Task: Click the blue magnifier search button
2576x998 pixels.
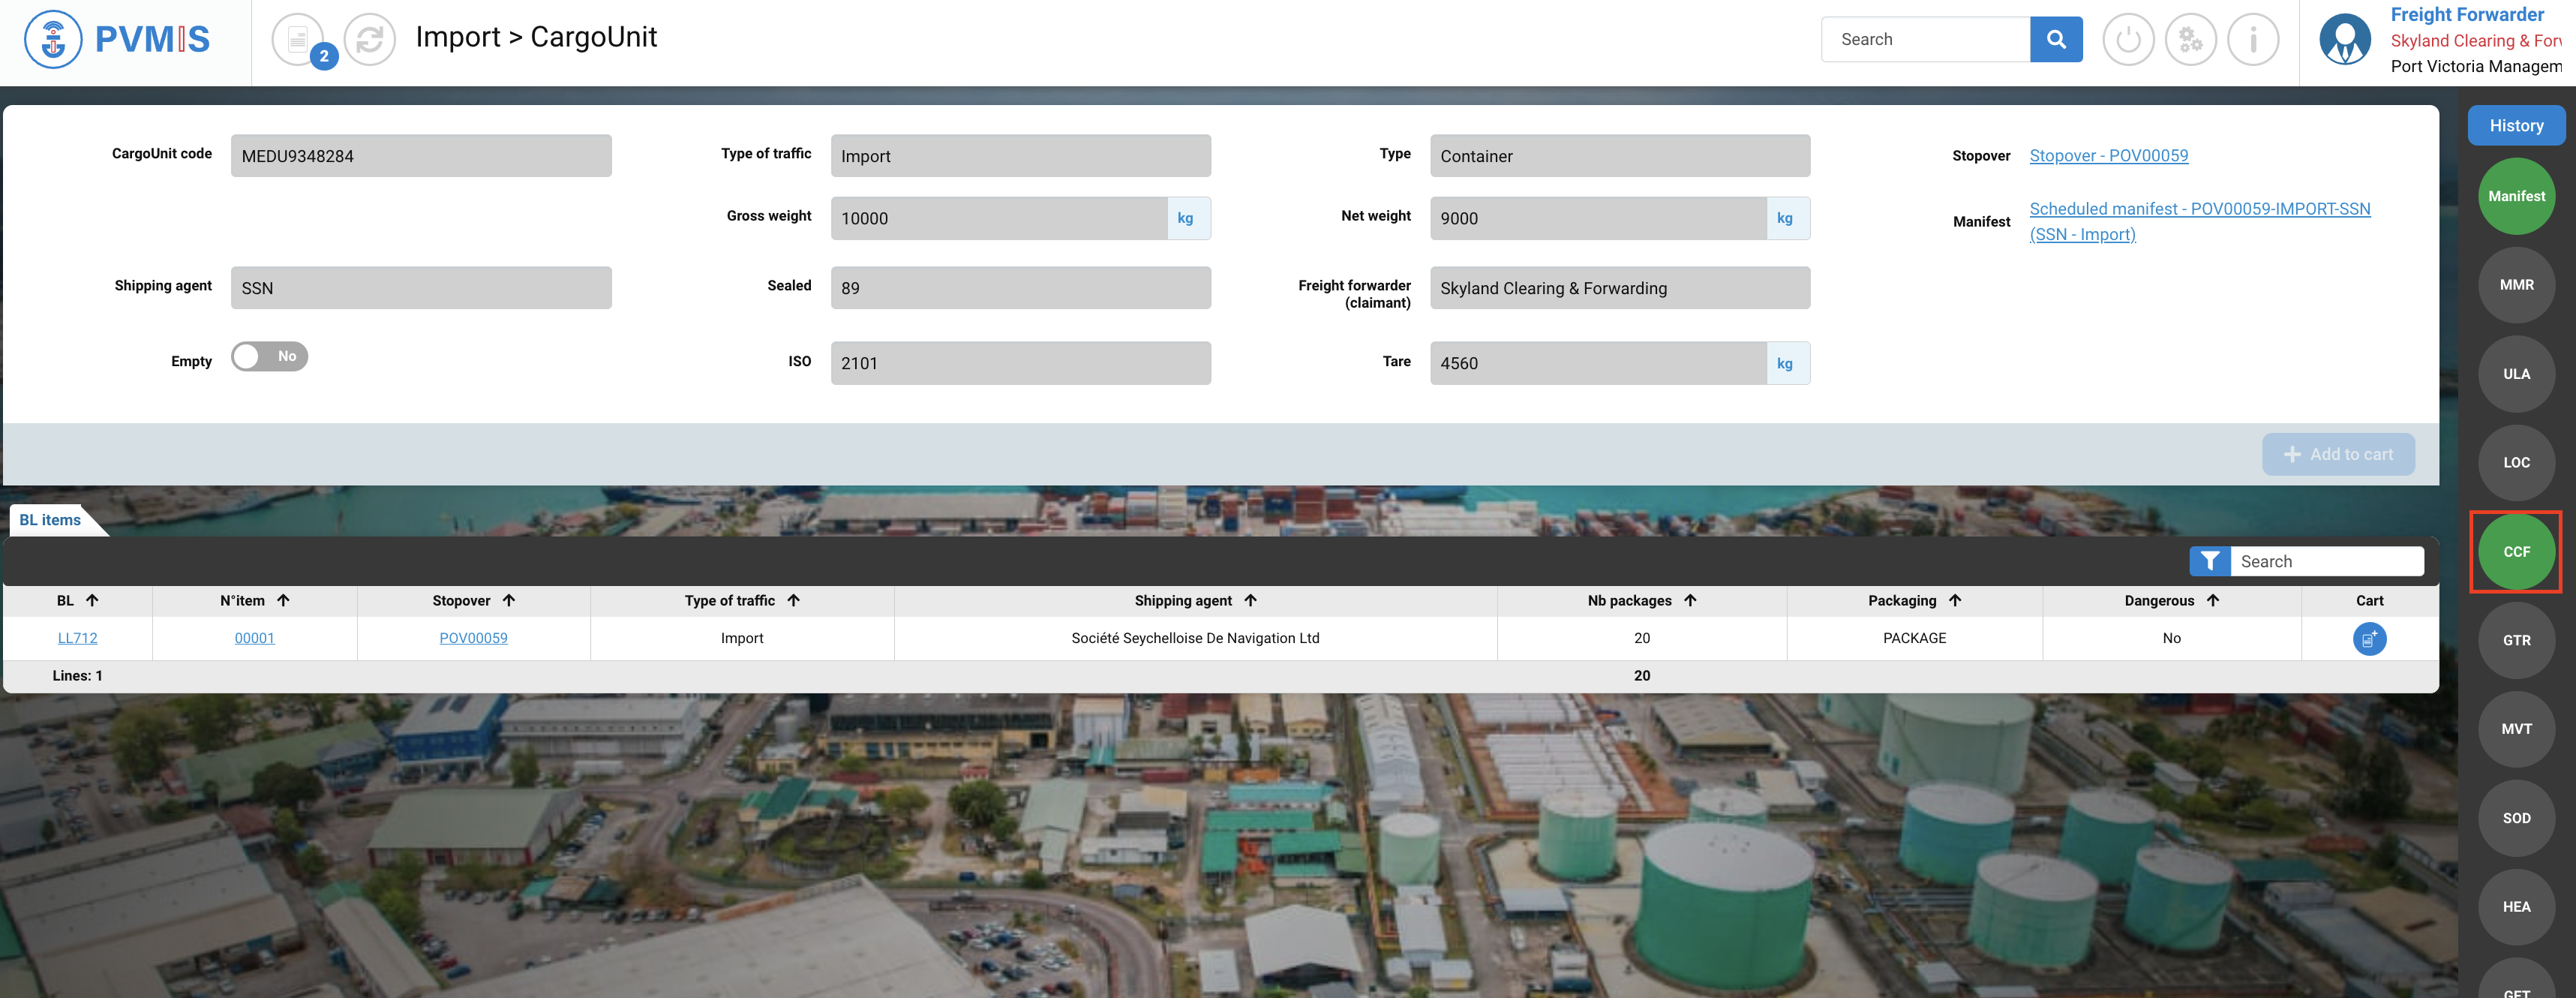Action: point(2055,39)
